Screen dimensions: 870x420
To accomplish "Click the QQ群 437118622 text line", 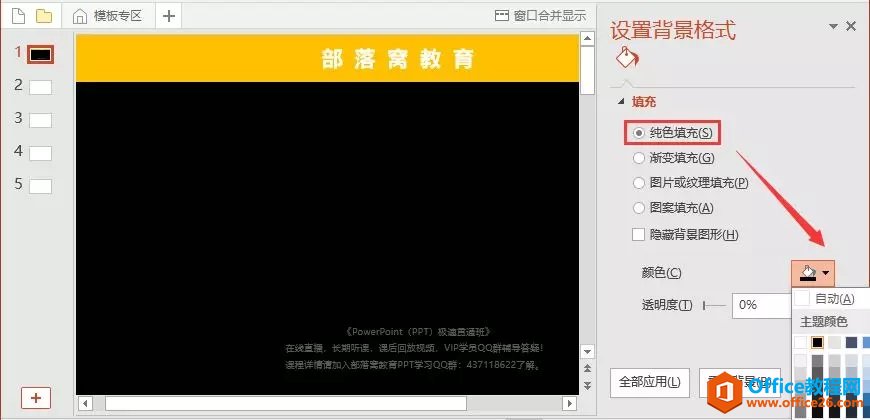I will [413, 365].
